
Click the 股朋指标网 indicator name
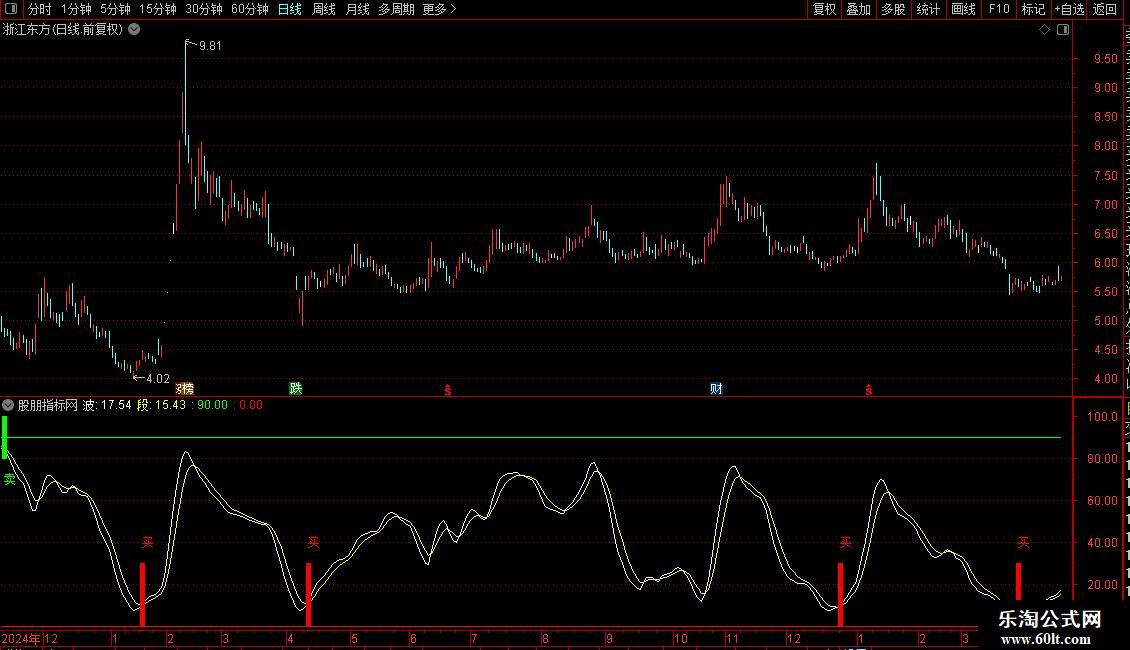coord(48,405)
